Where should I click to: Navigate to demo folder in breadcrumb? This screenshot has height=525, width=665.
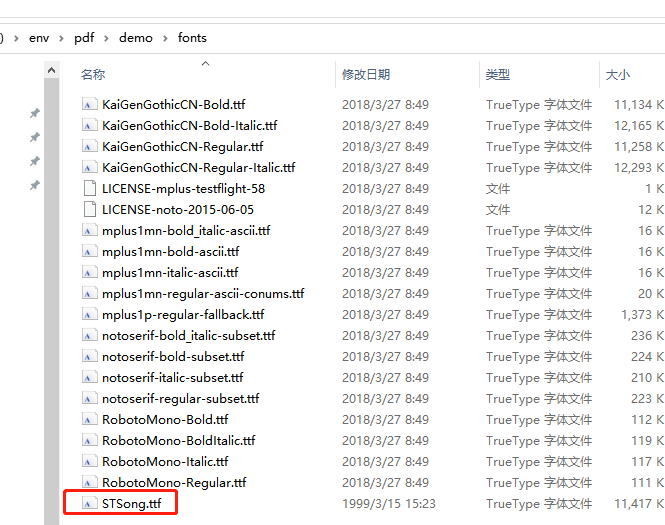coord(136,38)
